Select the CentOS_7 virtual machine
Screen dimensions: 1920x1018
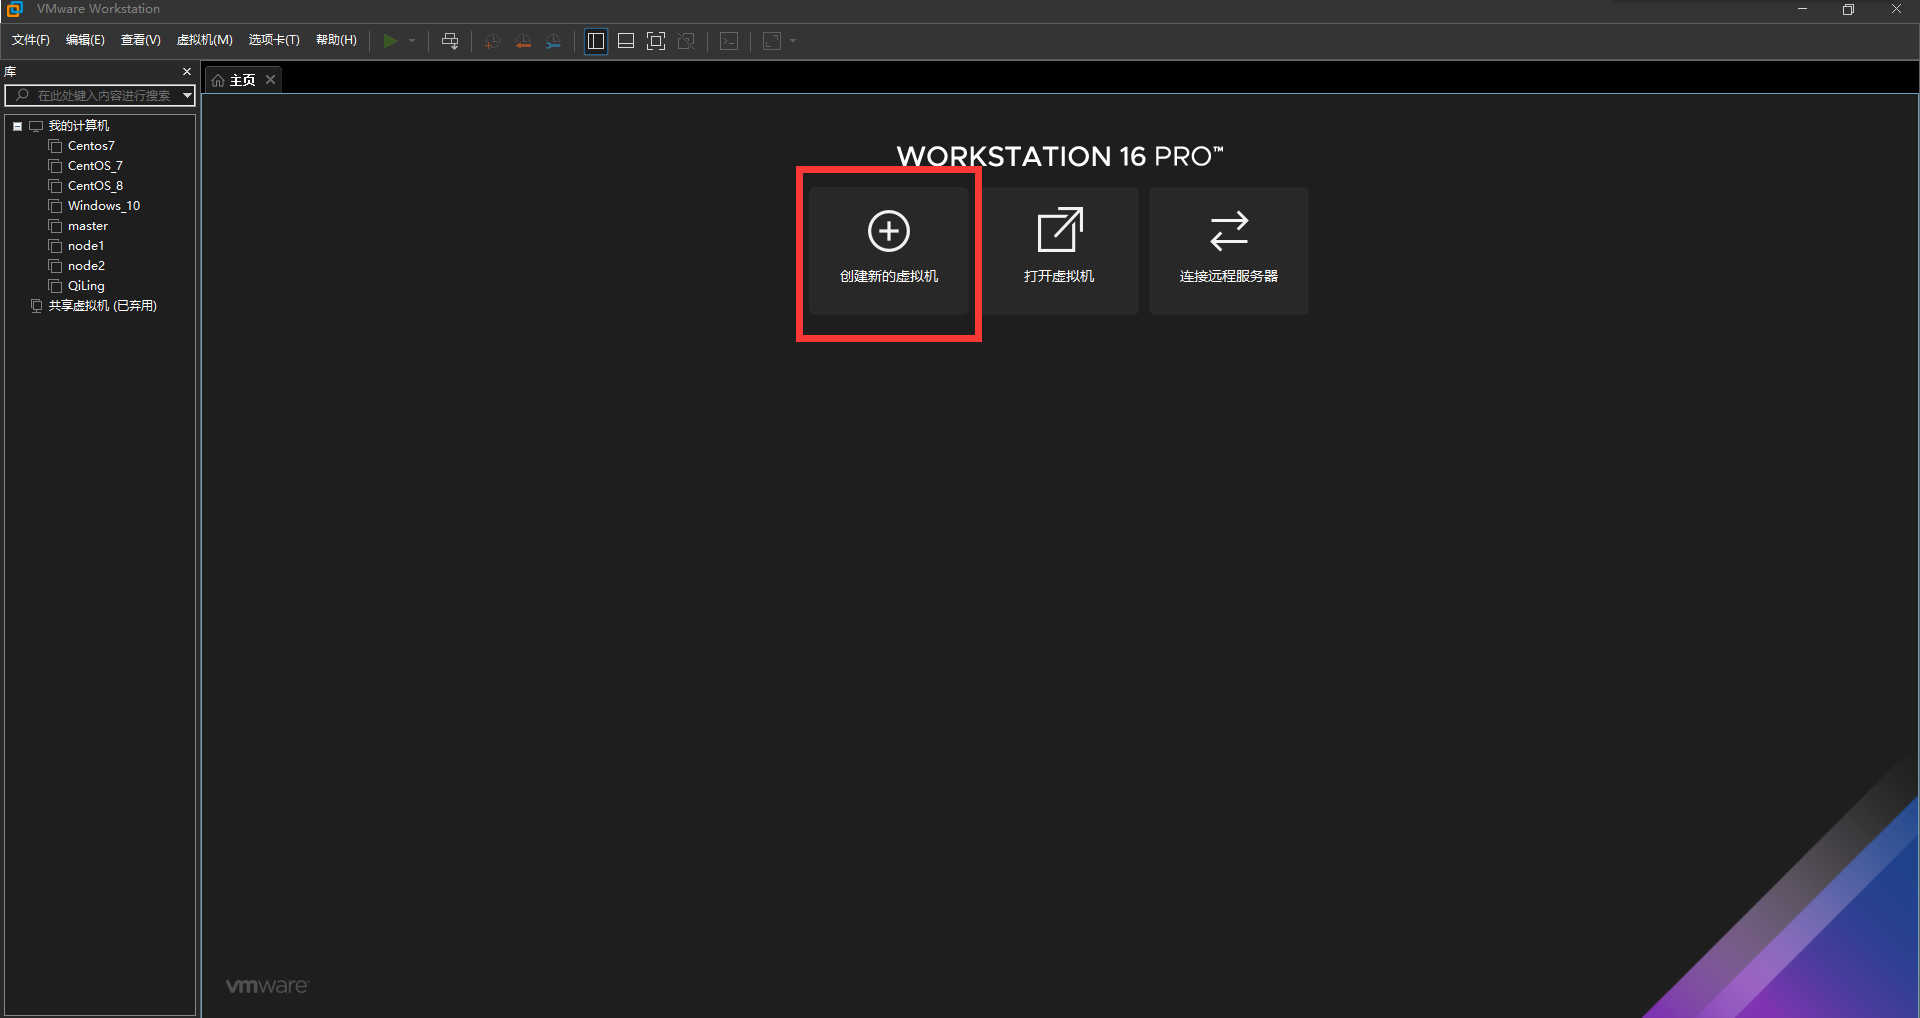coord(95,166)
